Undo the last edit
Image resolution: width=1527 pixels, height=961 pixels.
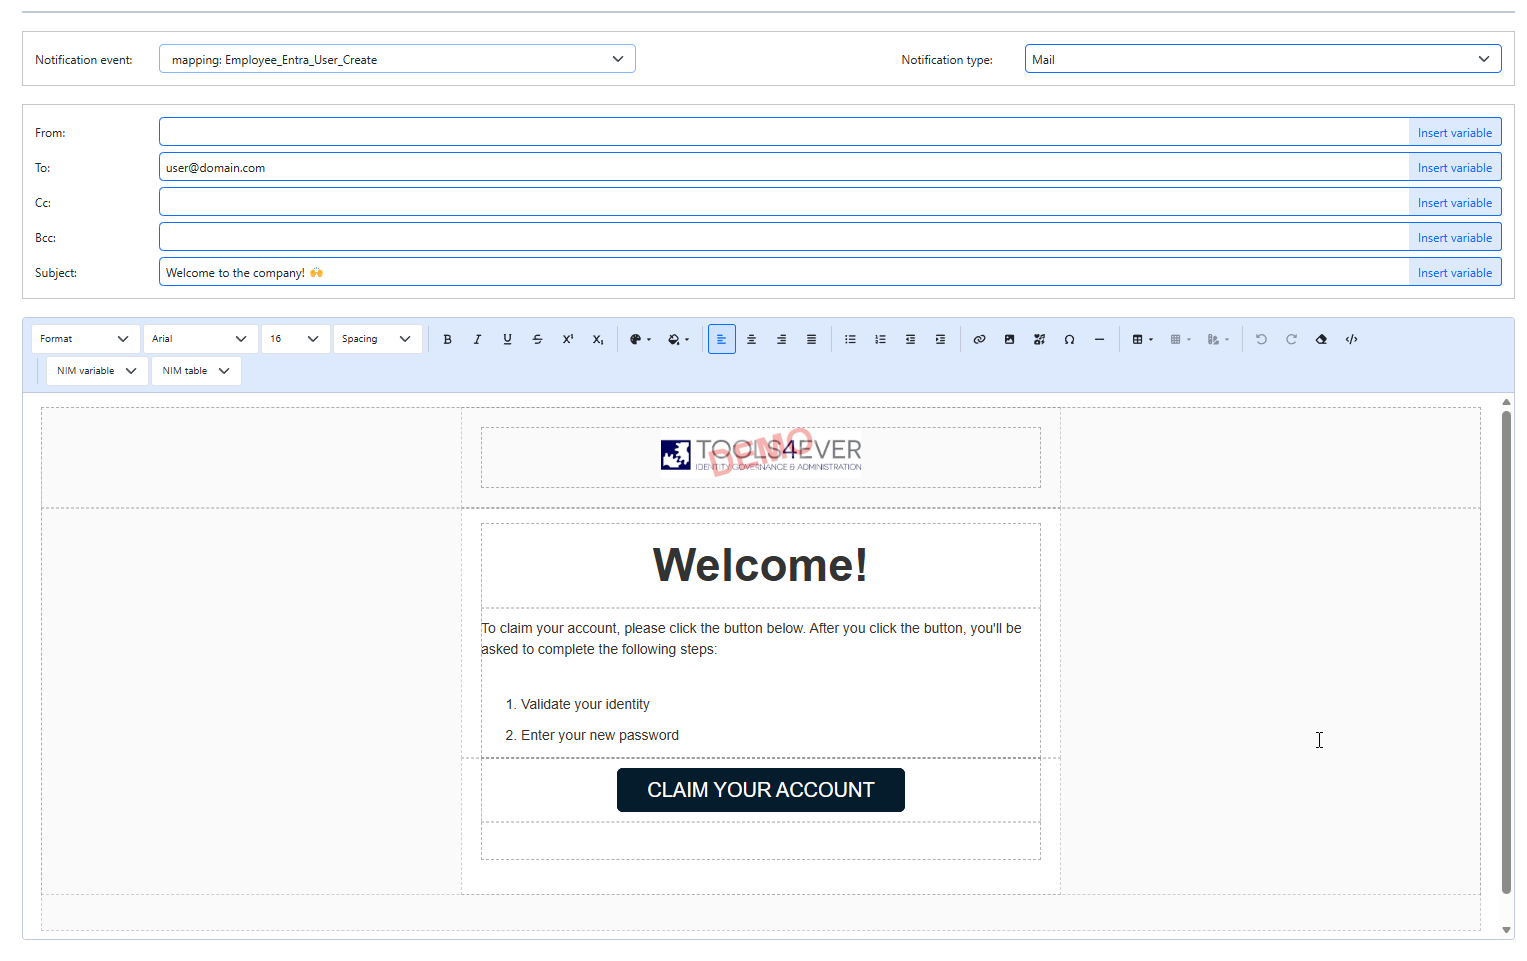click(x=1261, y=339)
